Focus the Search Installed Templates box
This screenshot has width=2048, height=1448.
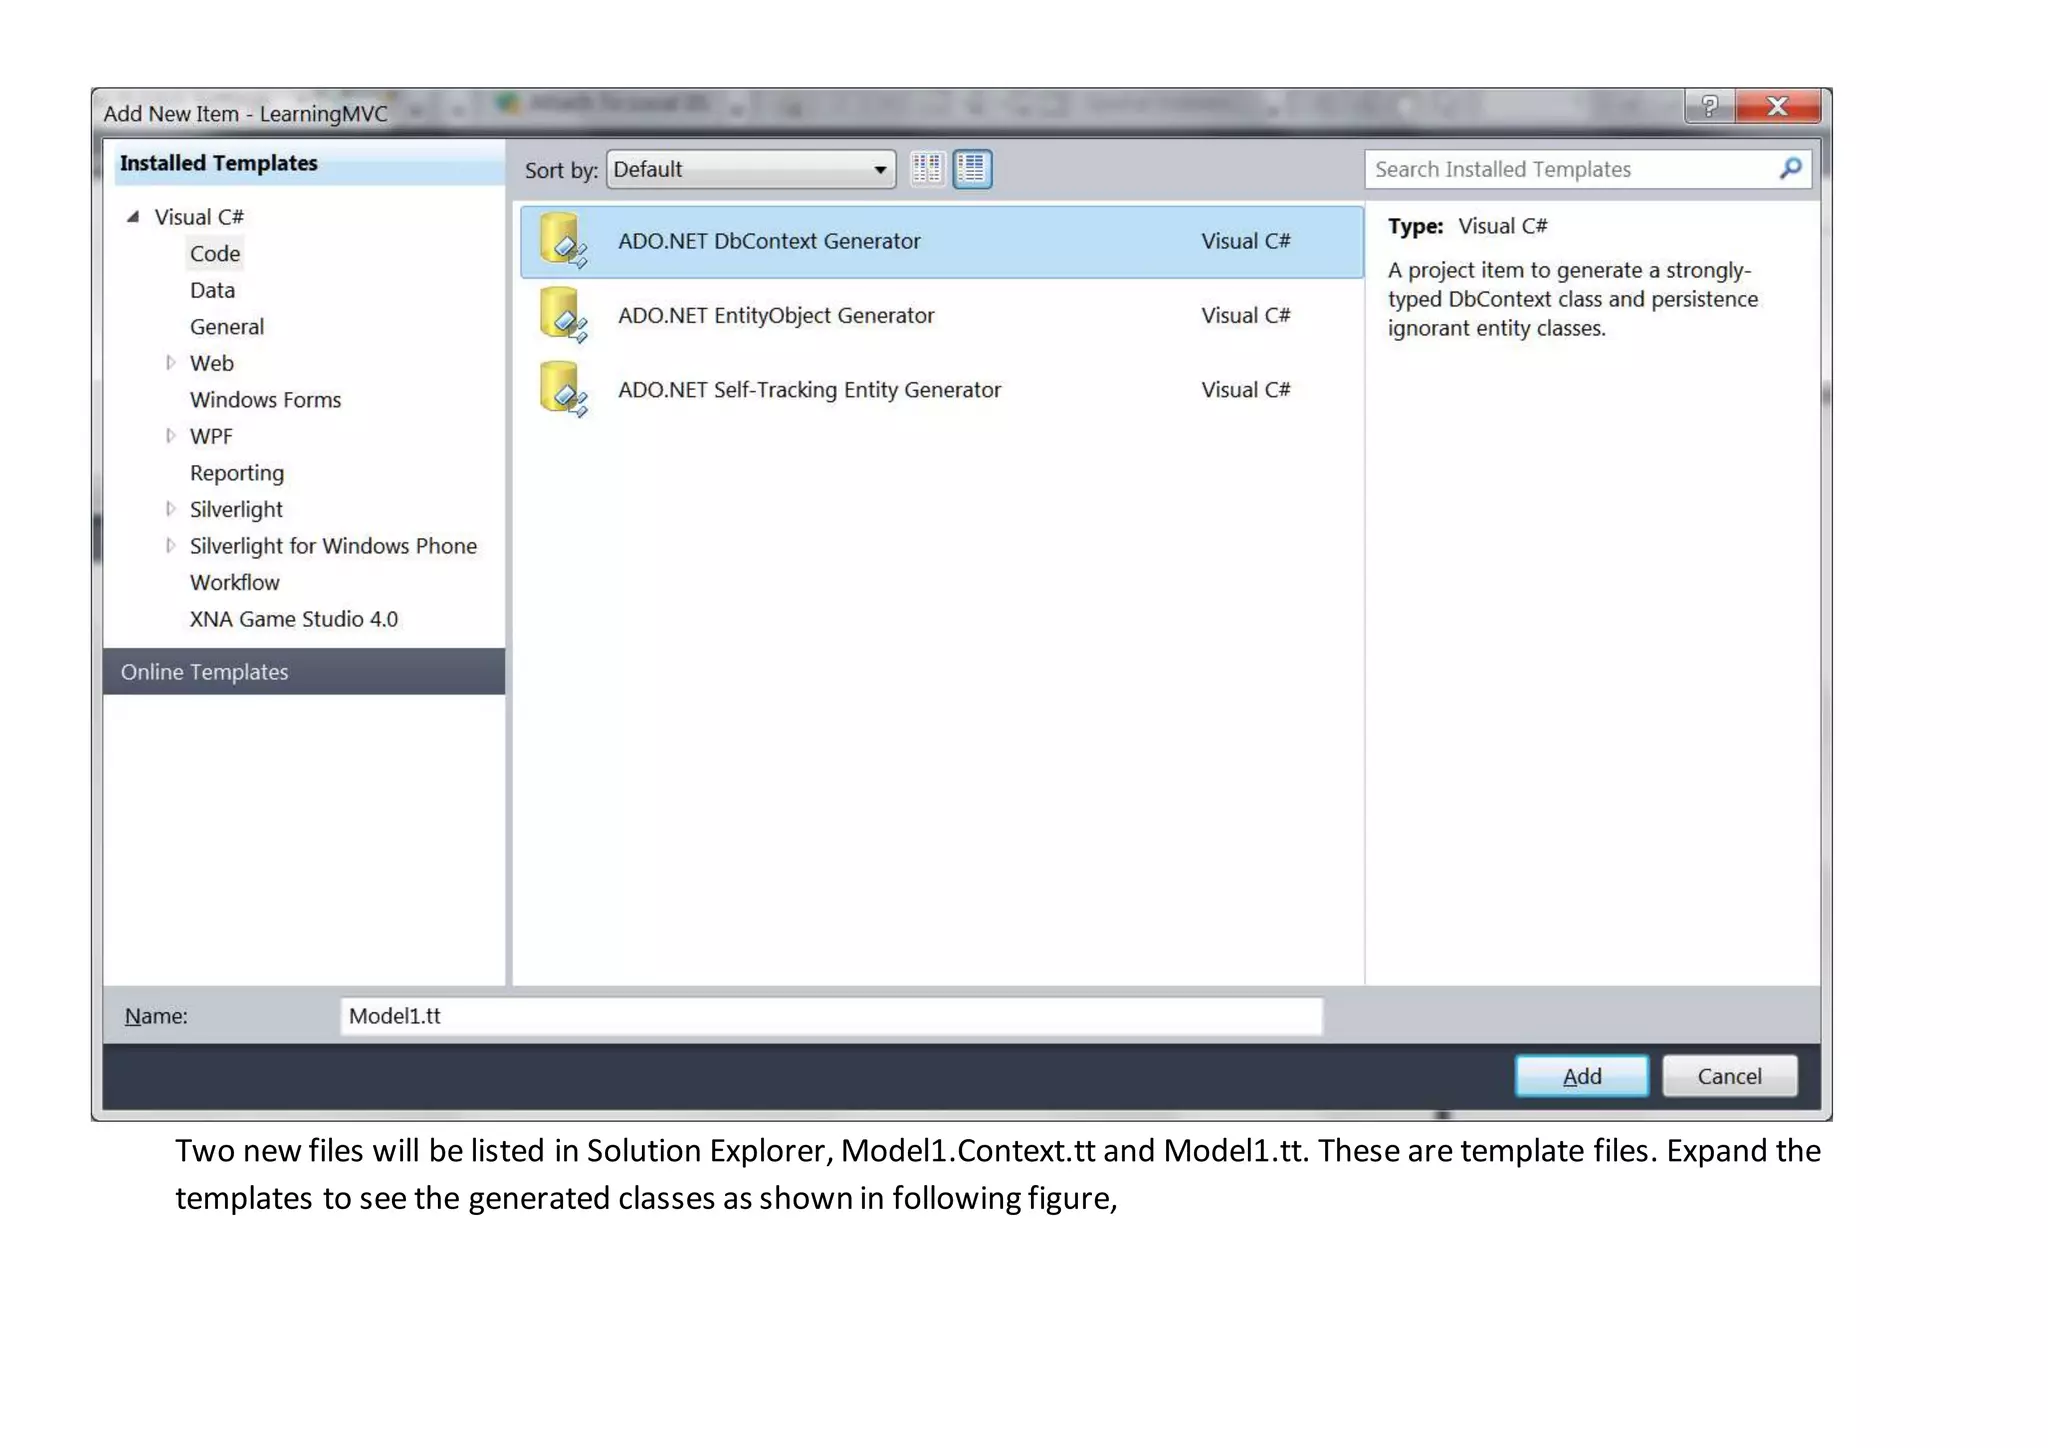[1588, 169]
